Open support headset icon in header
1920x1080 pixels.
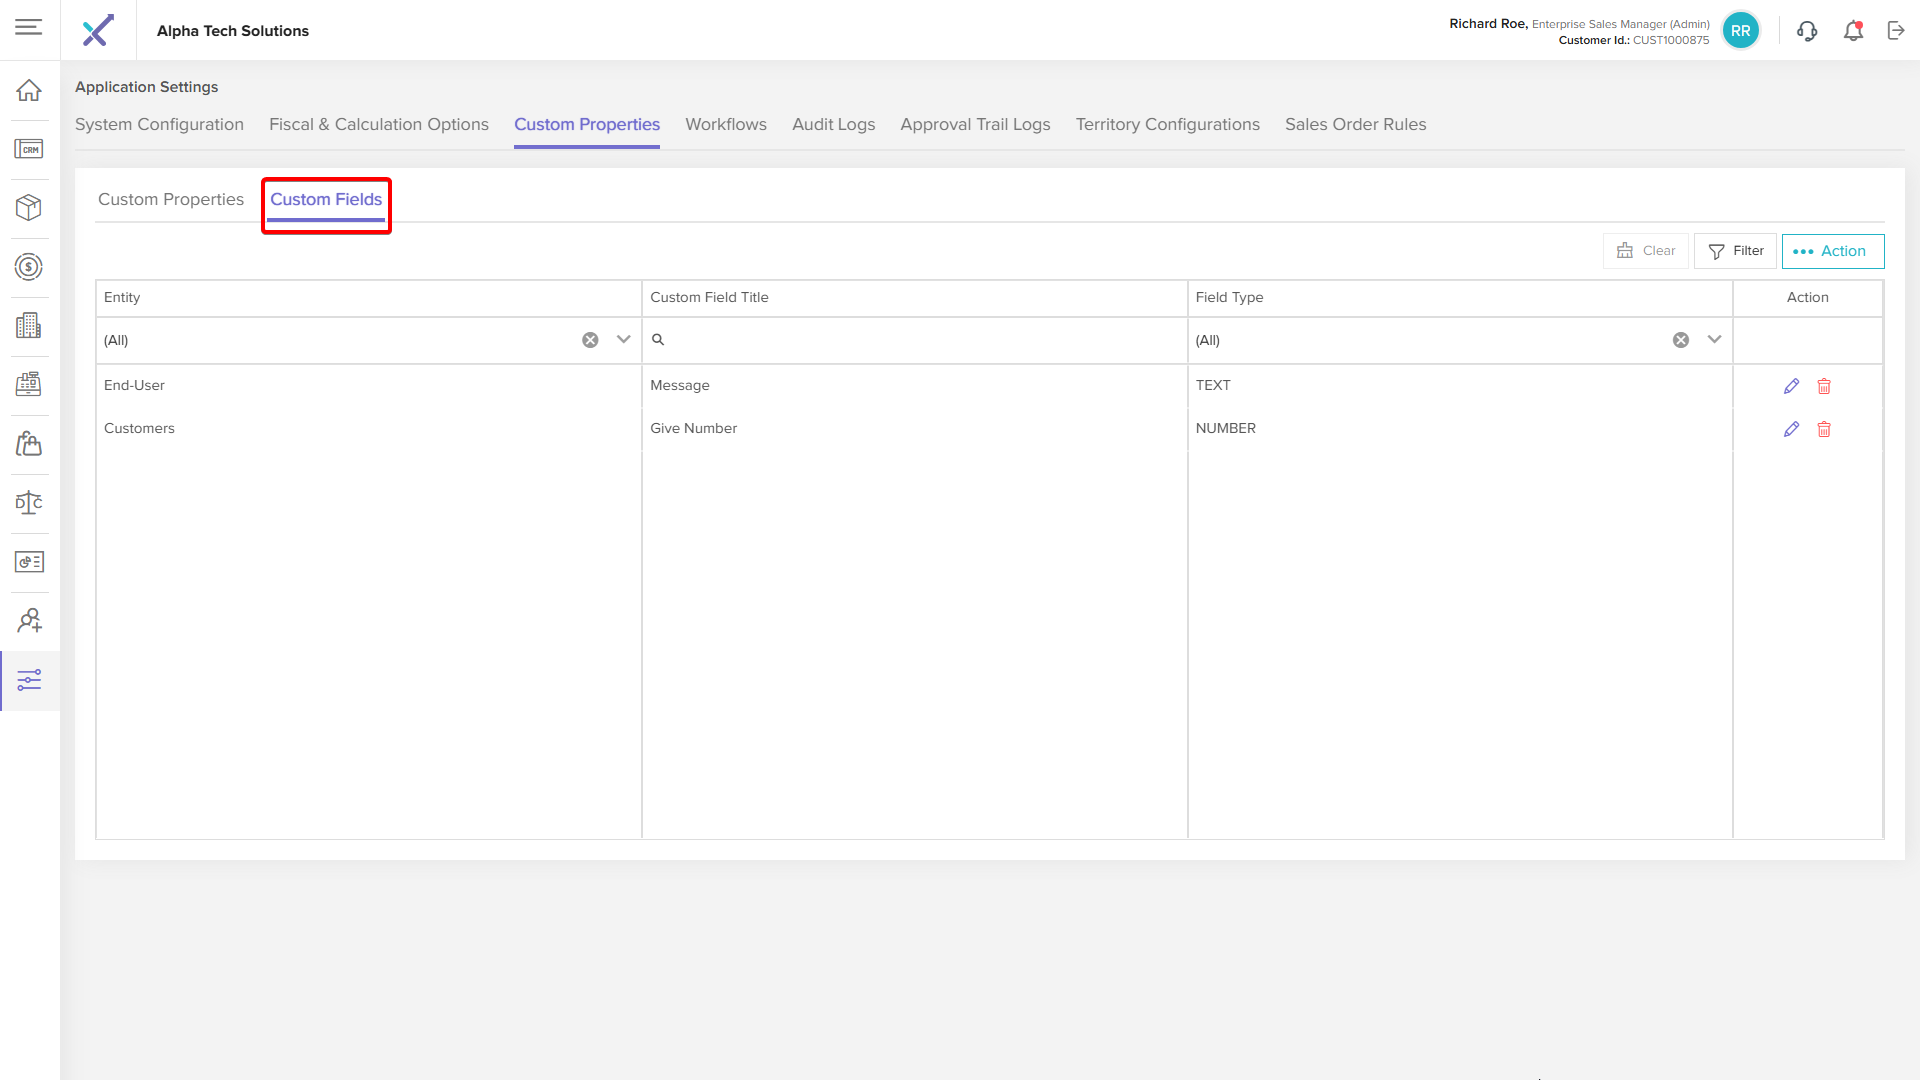click(x=1807, y=31)
